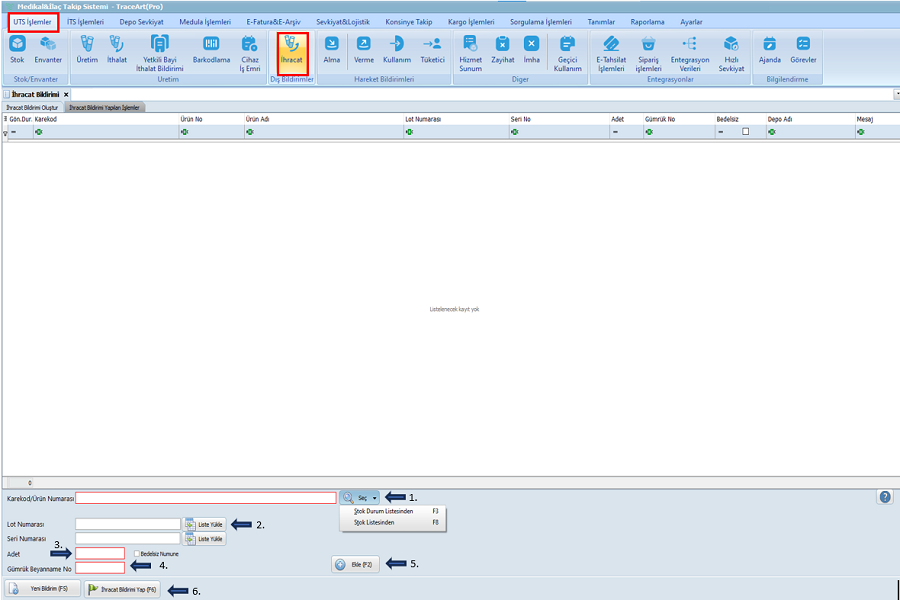Viewport: 900px width, 600px height.
Task: Open the Raporlama ribbon tab
Action: pyautogui.click(x=647, y=21)
